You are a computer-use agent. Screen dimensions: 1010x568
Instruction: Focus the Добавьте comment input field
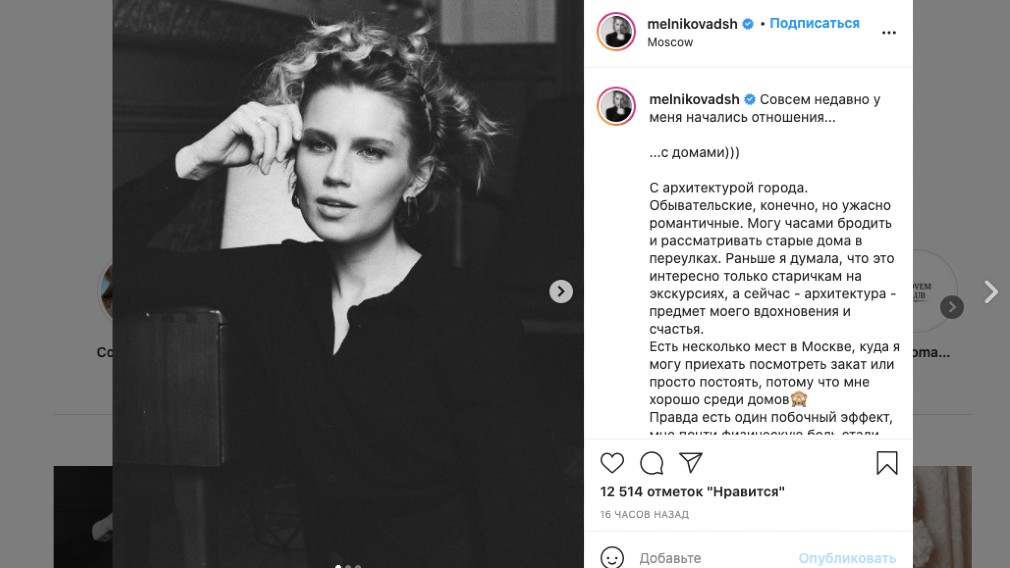(715, 558)
